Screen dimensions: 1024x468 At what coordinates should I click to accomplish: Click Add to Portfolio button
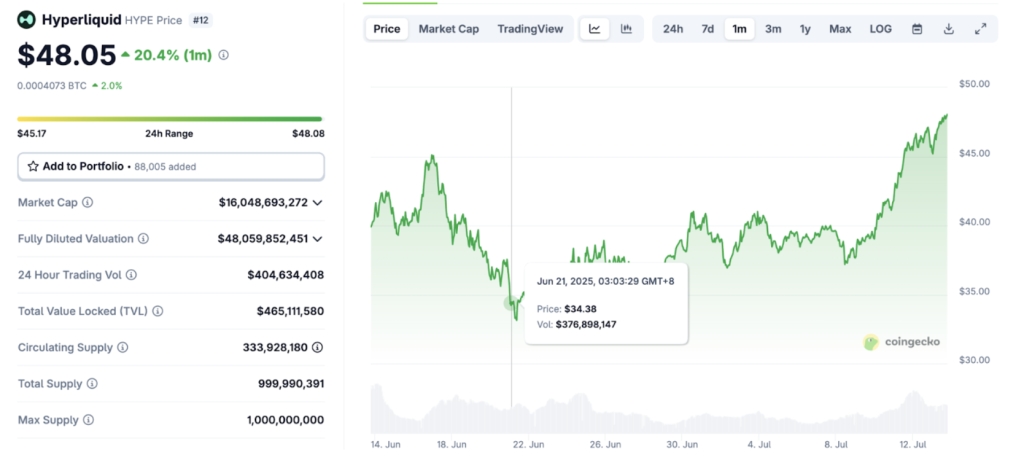pos(171,166)
